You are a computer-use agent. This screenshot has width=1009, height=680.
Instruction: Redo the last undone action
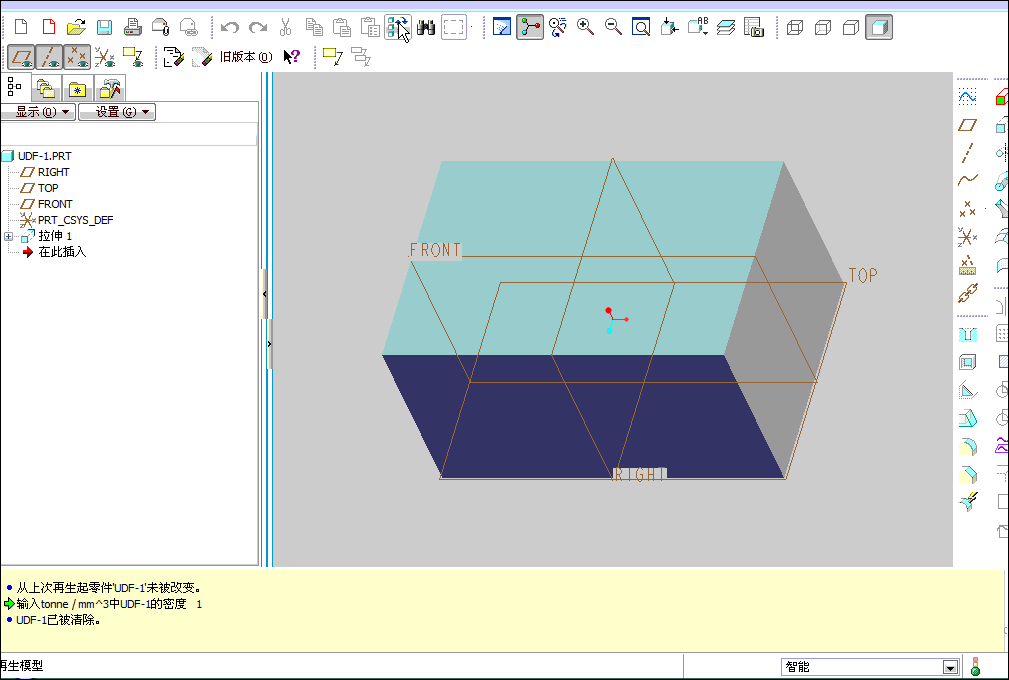click(x=257, y=27)
